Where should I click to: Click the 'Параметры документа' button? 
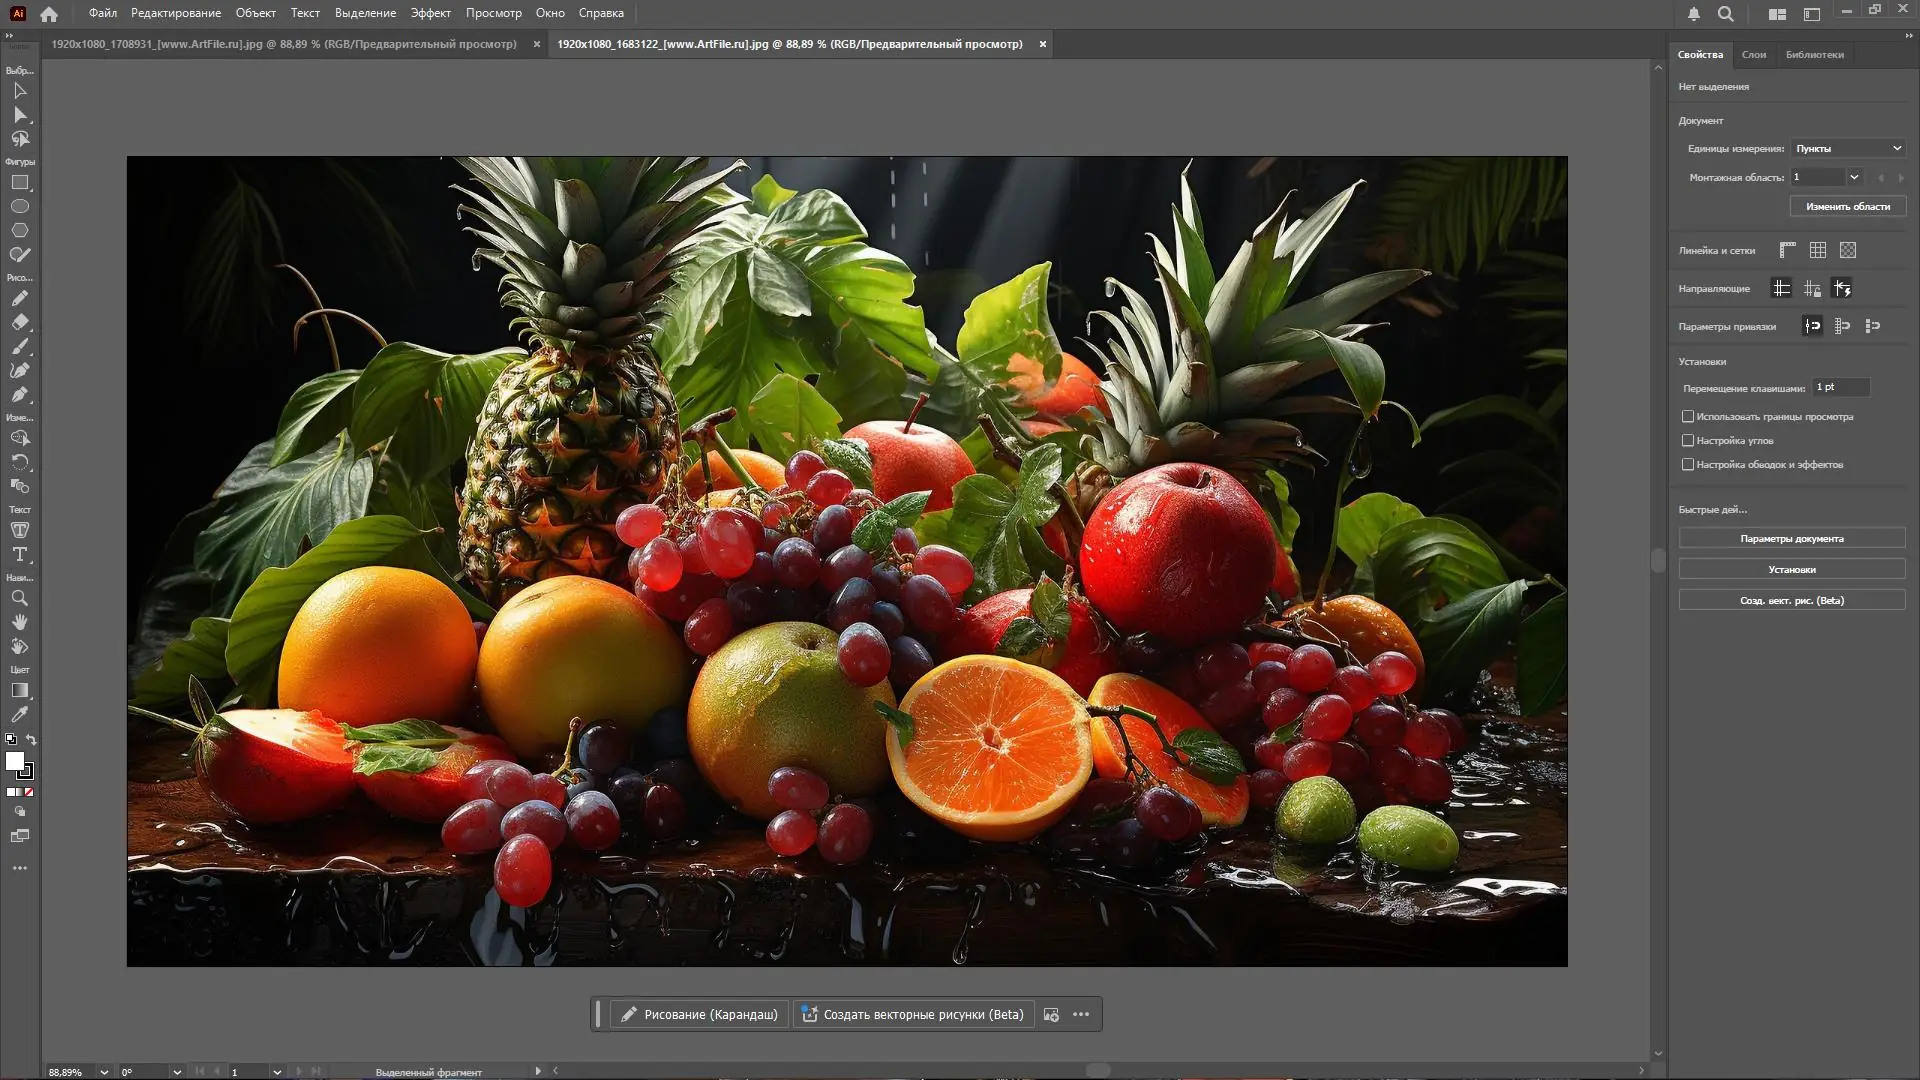(x=1791, y=538)
